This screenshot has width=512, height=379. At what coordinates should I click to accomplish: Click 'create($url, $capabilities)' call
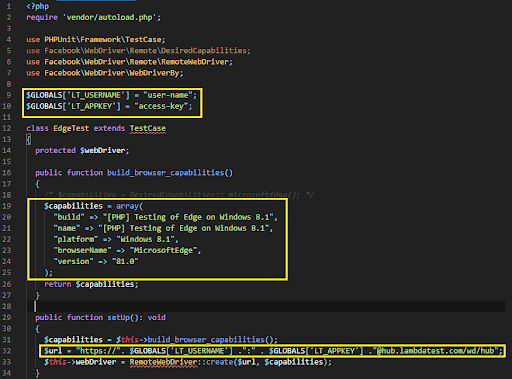pyautogui.click(x=267, y=362)
